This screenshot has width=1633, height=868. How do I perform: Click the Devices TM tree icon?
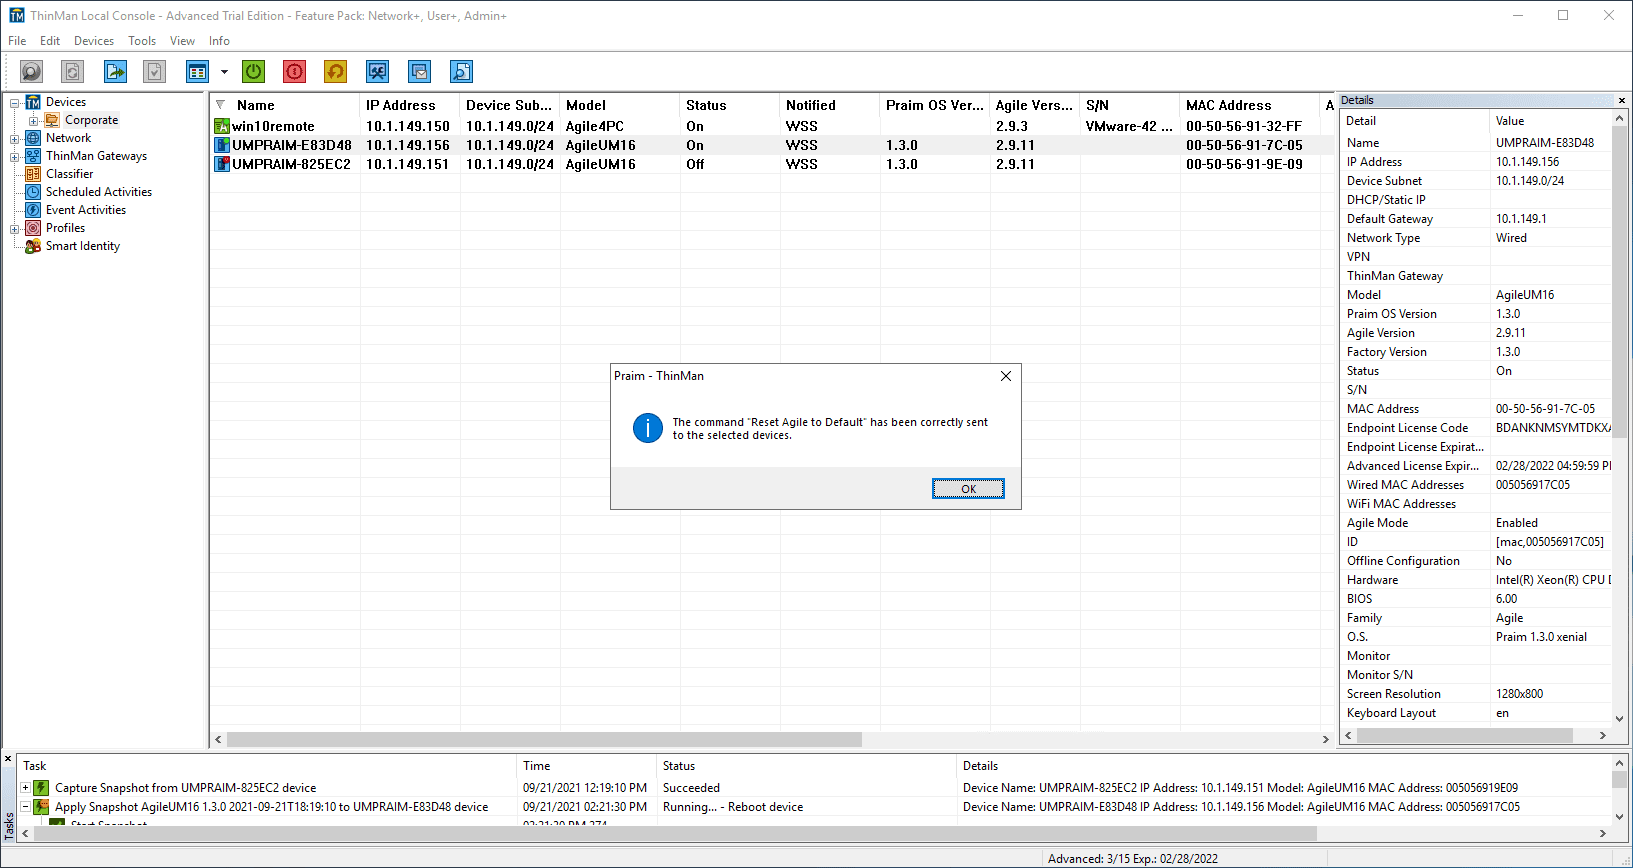(x=33, y=102)
